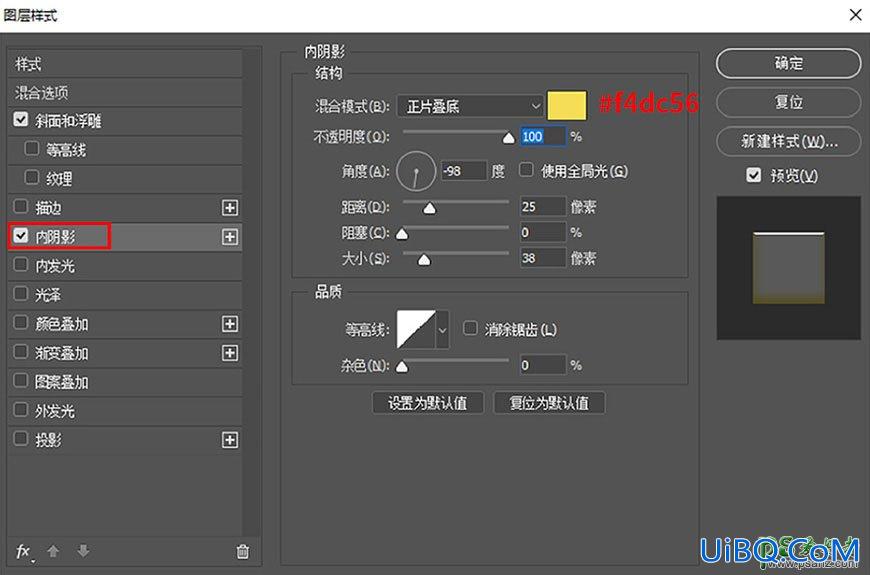Enable 纹理 sub-option checkbox

(x=32, y=177)
